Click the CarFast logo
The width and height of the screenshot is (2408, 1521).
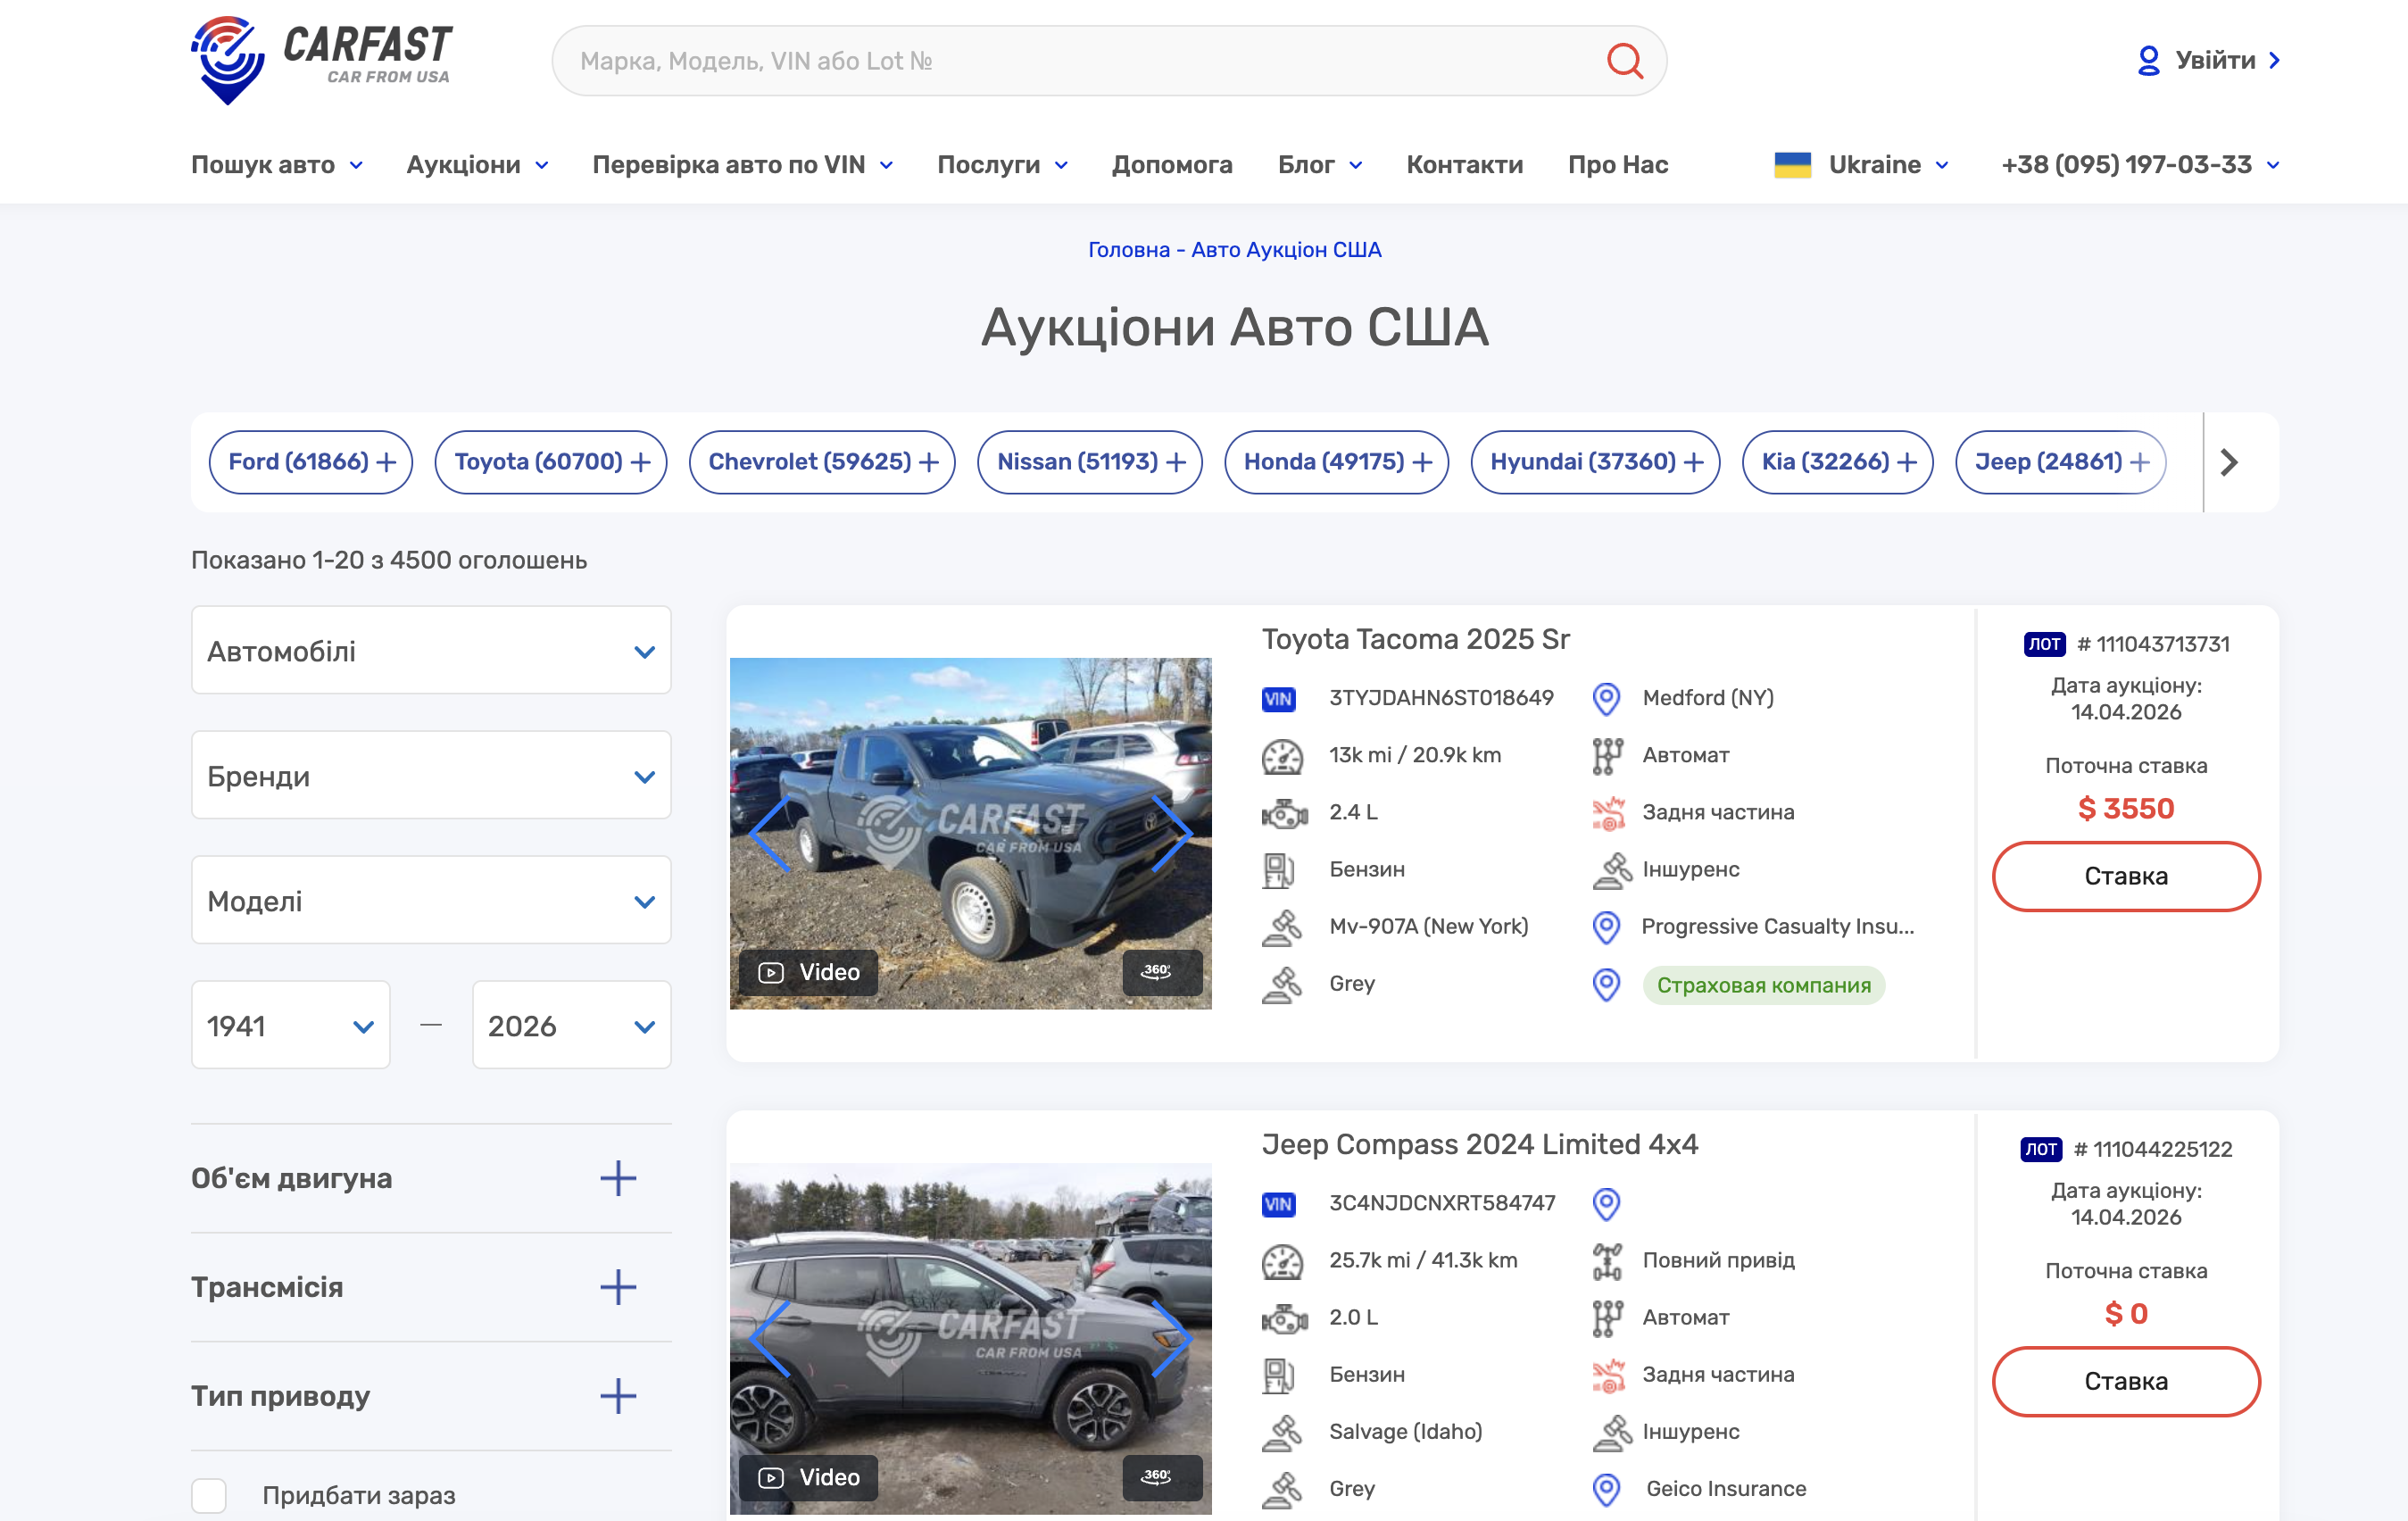pos(321,59)
